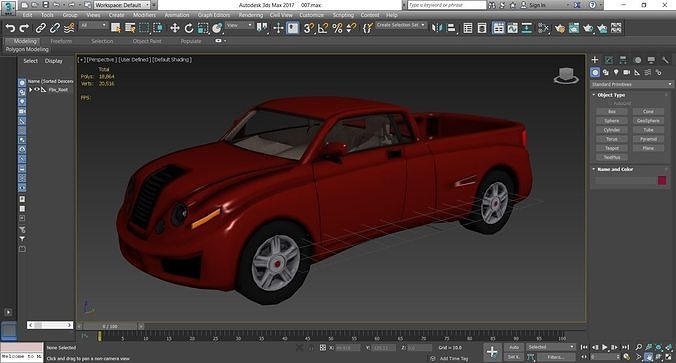Toggle the Percent Snap button
The width and height of the screenshot is (676, 363).
click(337, 28)
